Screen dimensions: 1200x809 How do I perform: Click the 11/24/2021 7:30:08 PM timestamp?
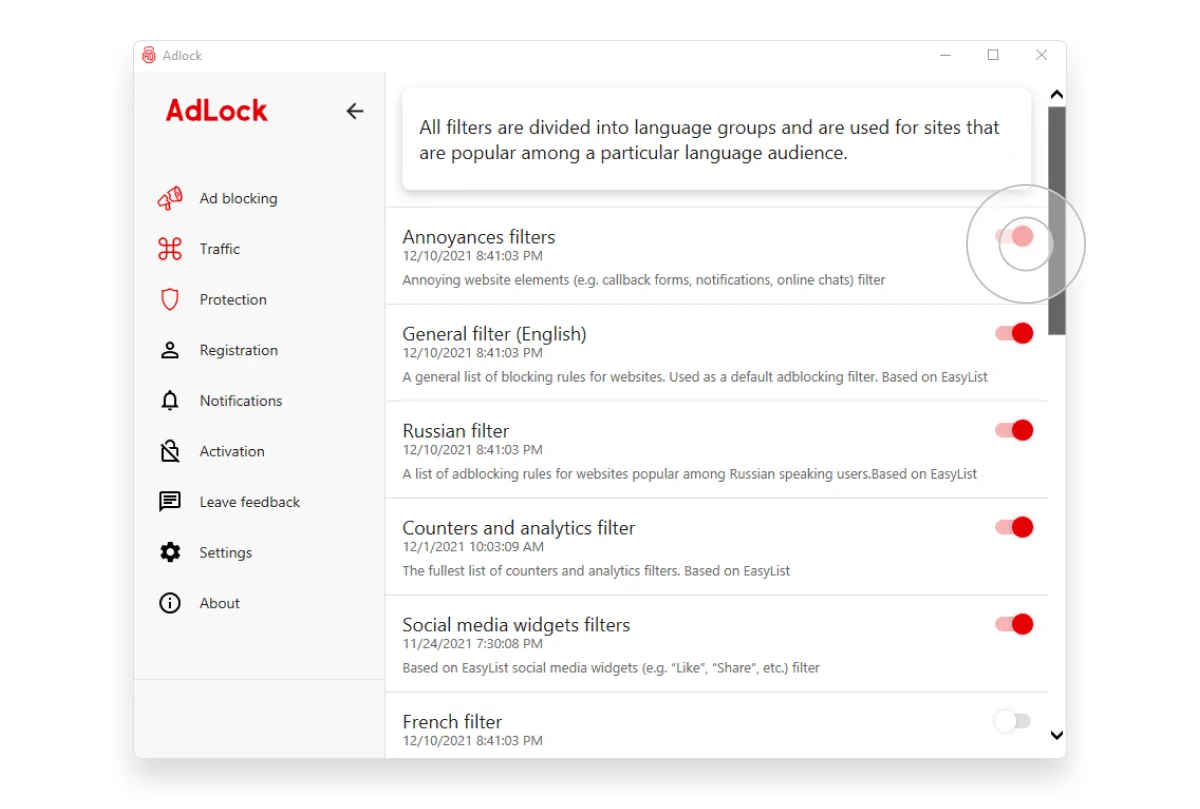[x=472, y=644]
